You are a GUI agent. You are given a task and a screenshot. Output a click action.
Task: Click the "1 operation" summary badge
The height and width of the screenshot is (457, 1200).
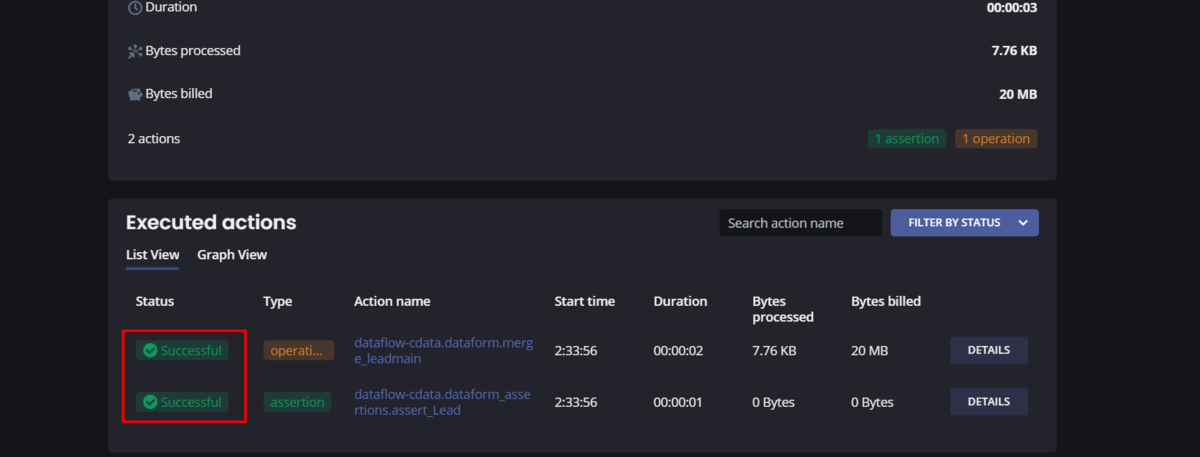pyautogui.click(x=995, y=139)
